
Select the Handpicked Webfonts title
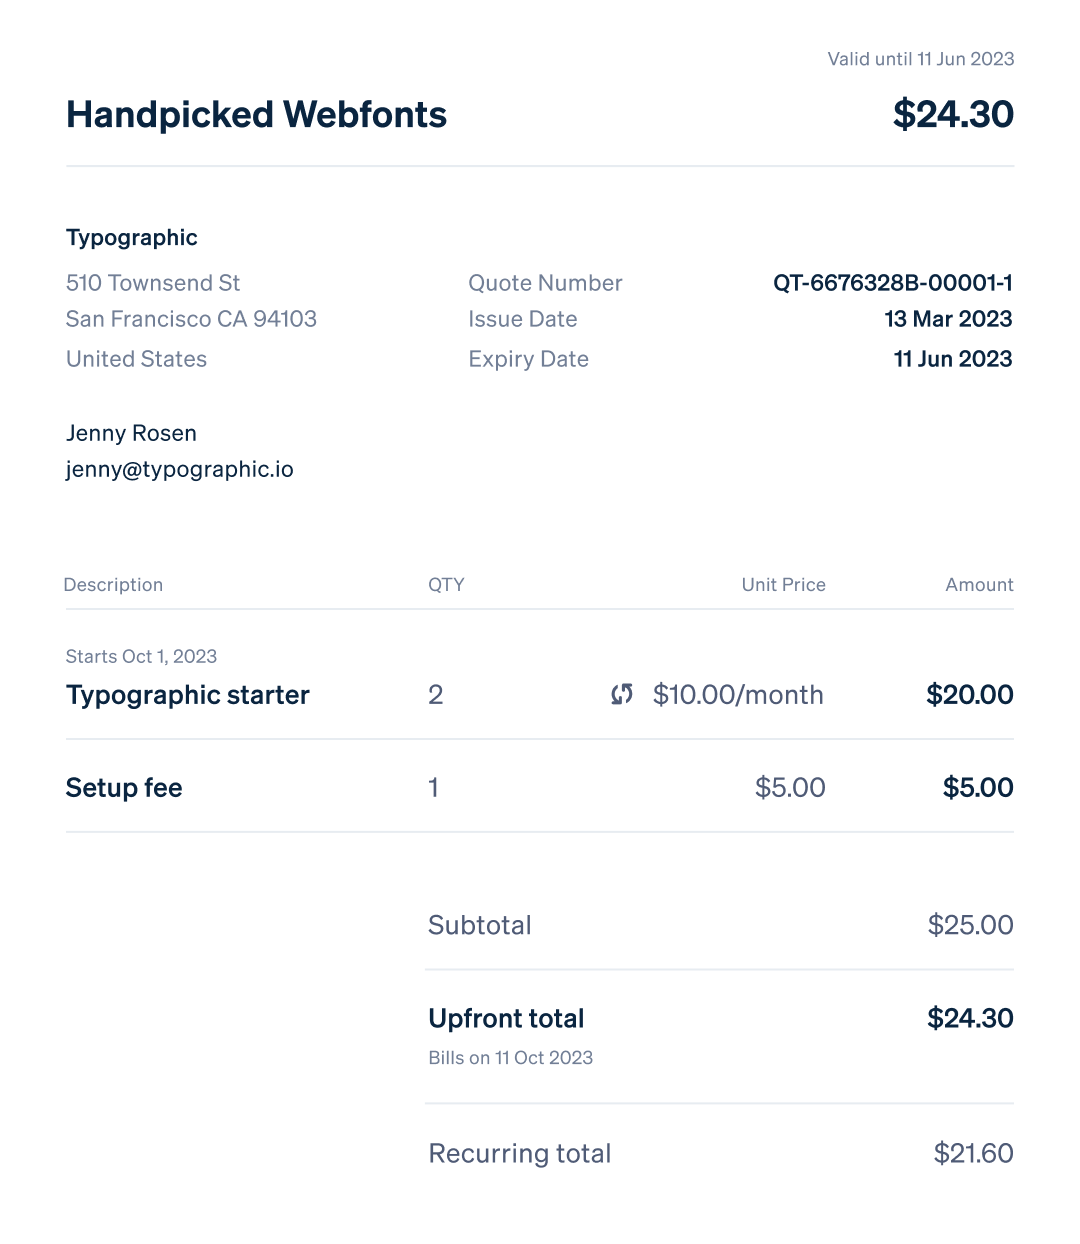256,115
